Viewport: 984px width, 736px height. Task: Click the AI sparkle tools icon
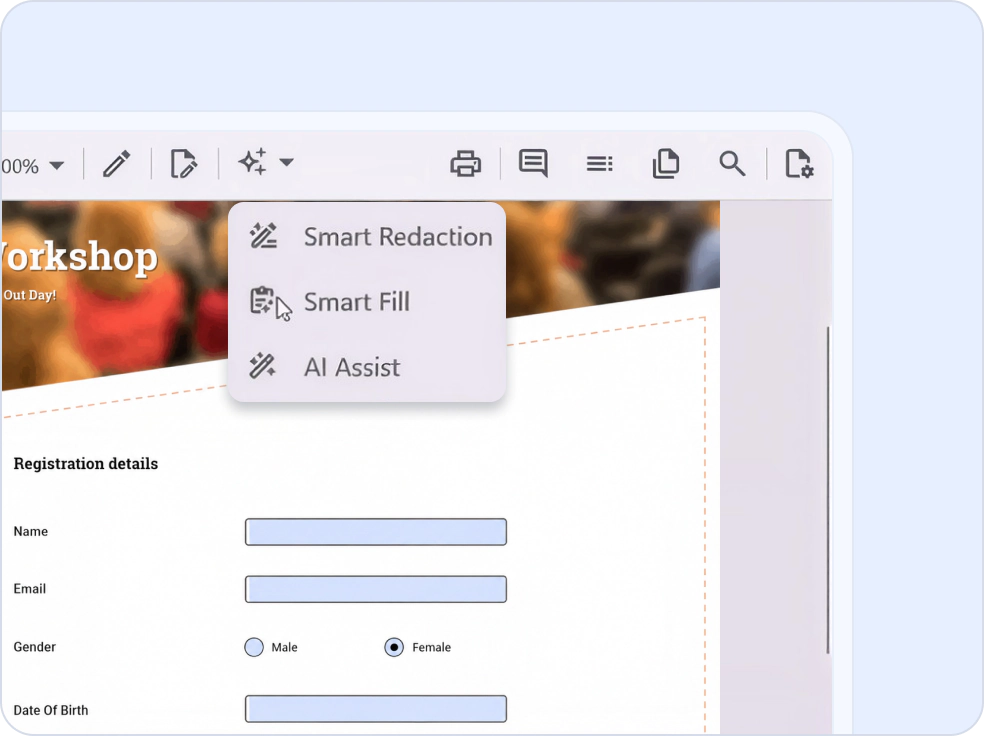click(x=253, y=162)
